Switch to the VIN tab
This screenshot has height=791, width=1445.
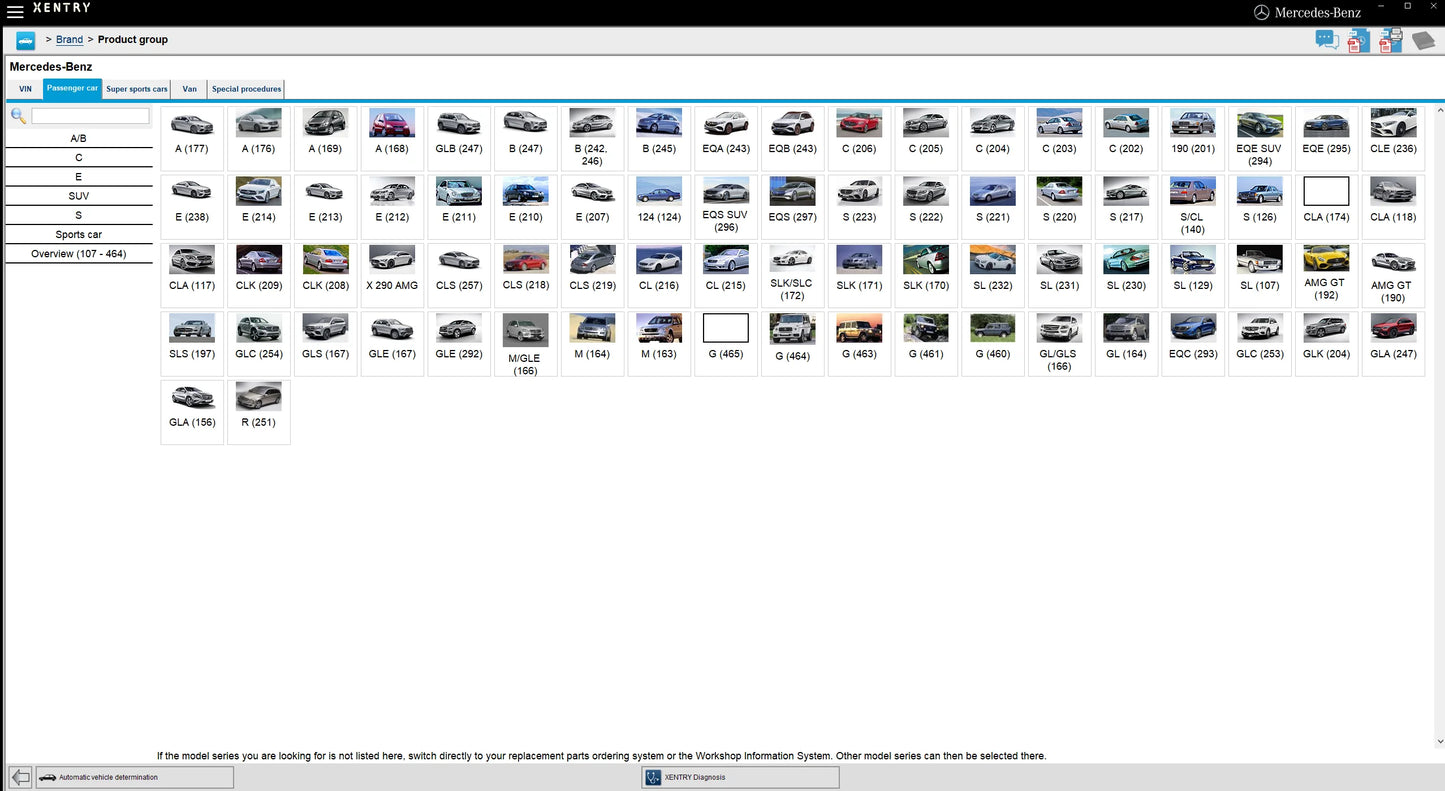[25, 89]
